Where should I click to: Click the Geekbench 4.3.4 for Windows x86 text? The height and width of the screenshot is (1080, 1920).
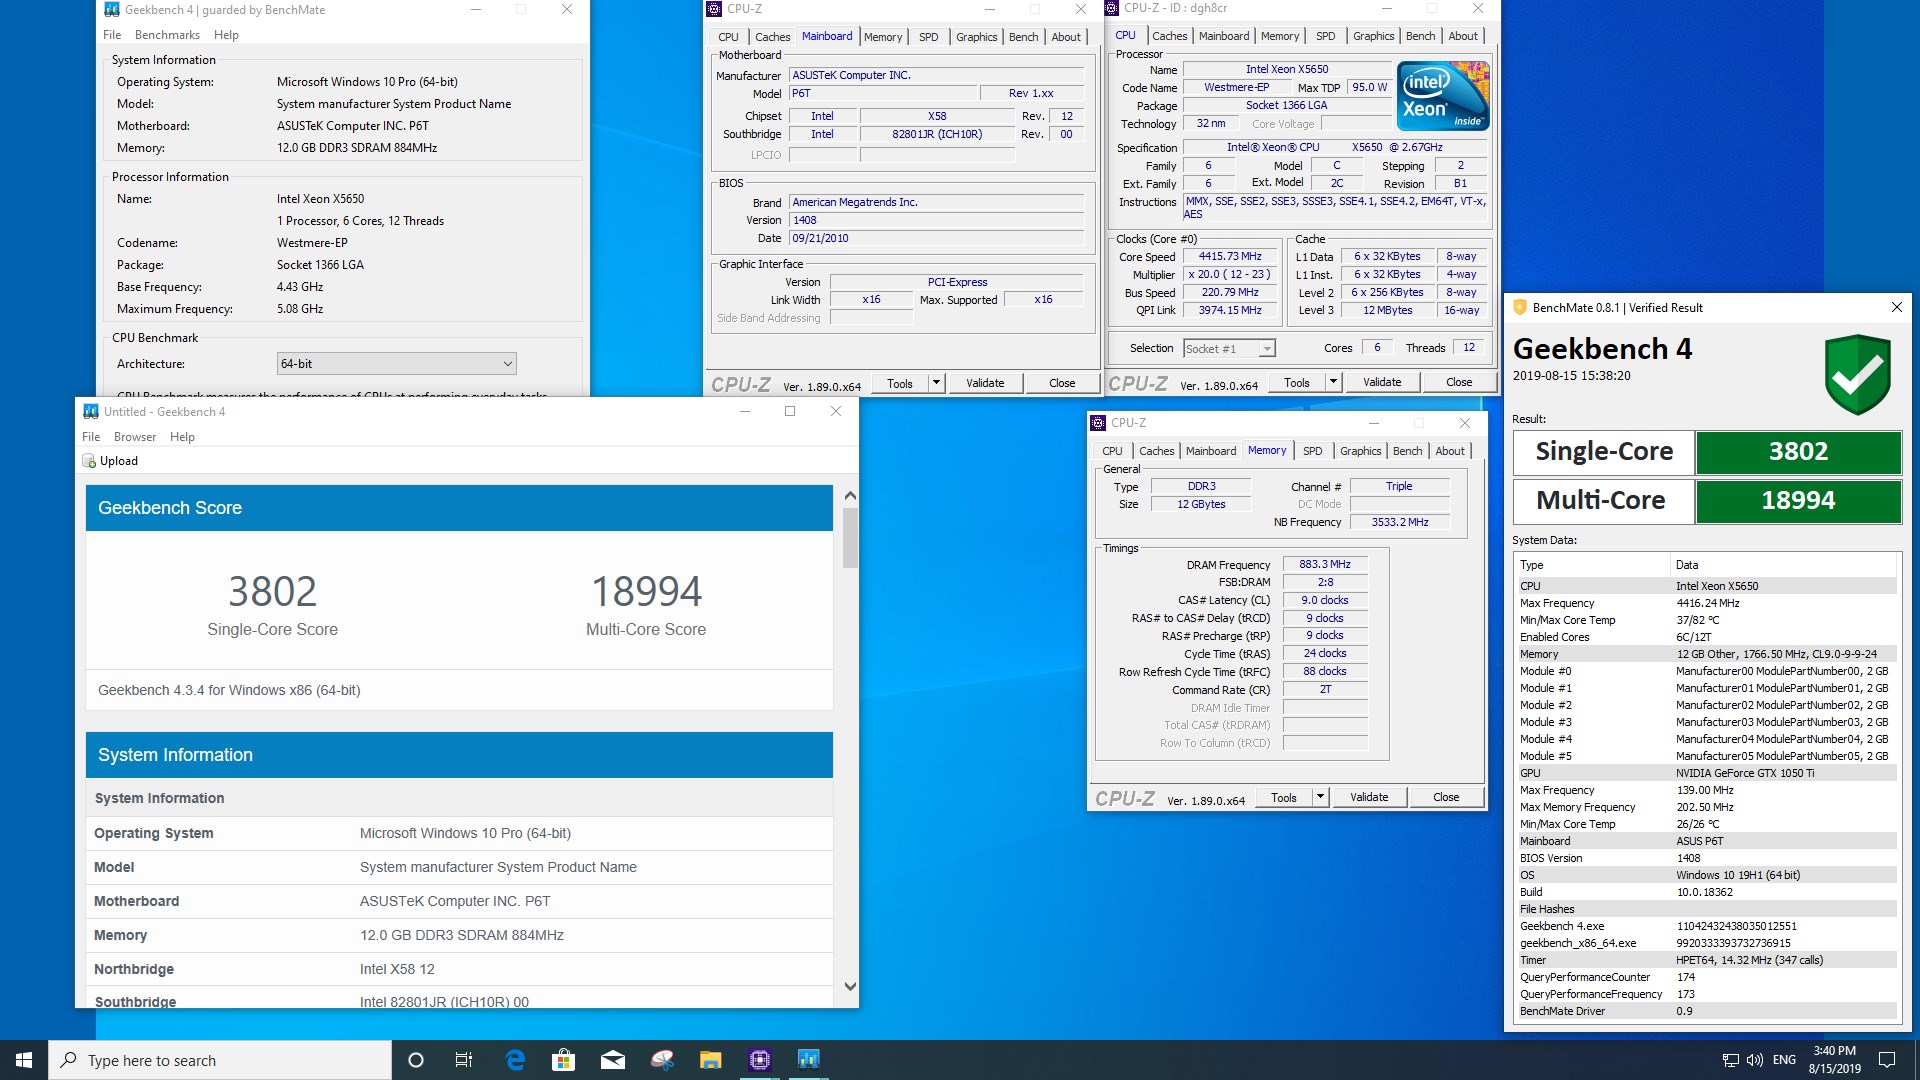(x=229, y=691)
